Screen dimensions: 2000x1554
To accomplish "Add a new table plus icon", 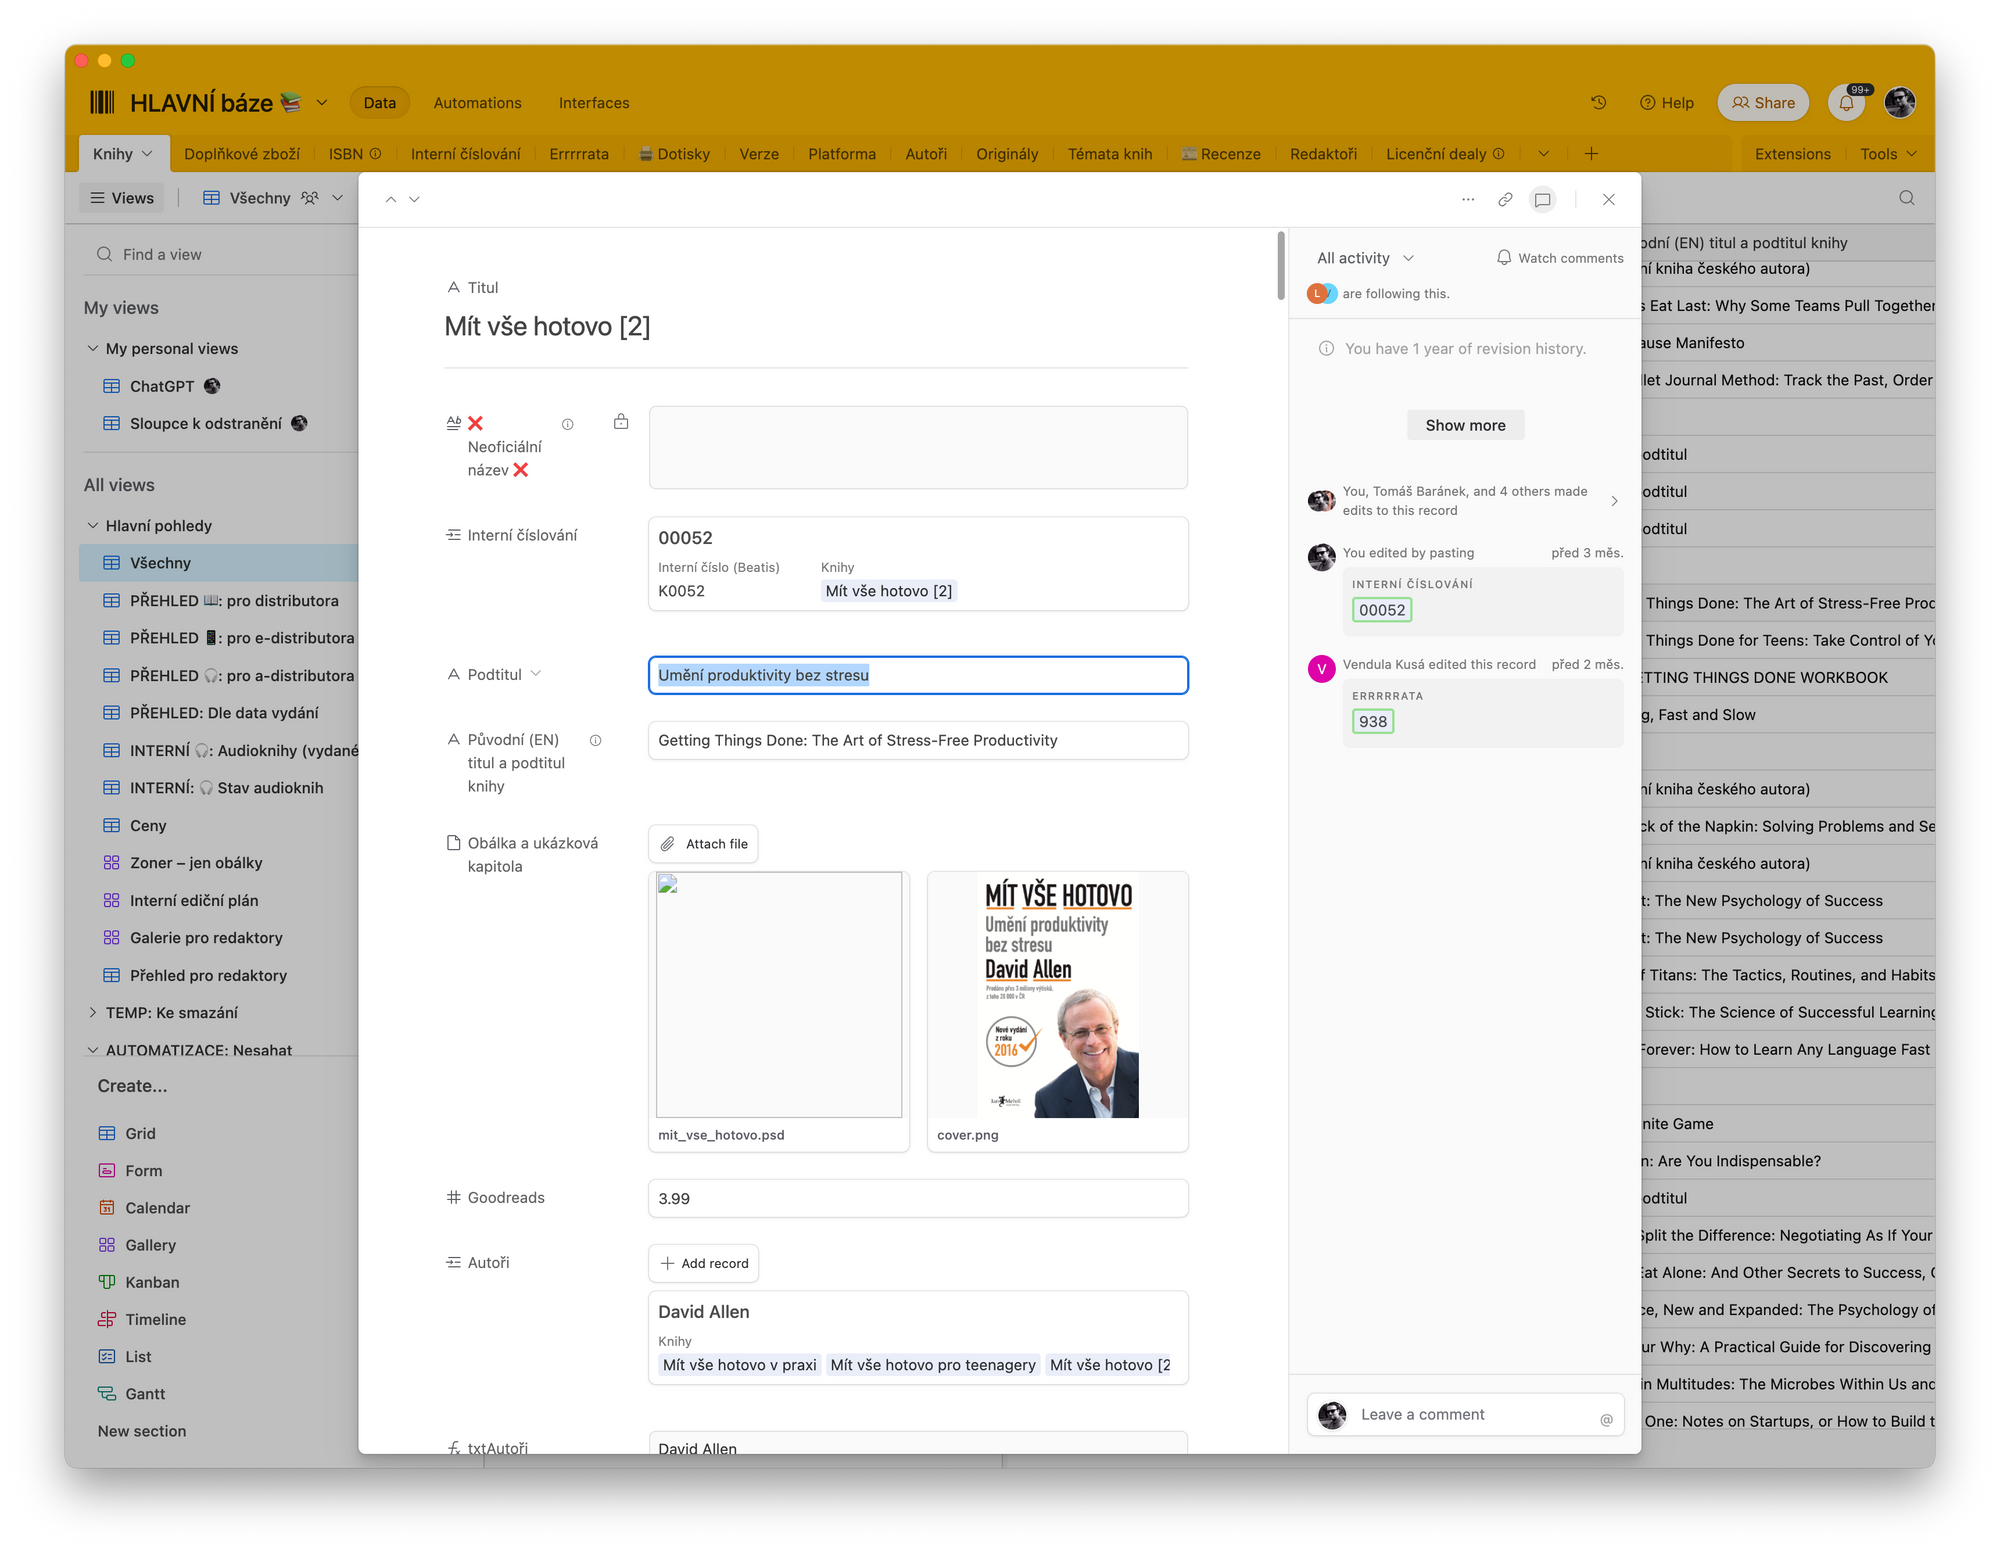I will click(1591, 154).
